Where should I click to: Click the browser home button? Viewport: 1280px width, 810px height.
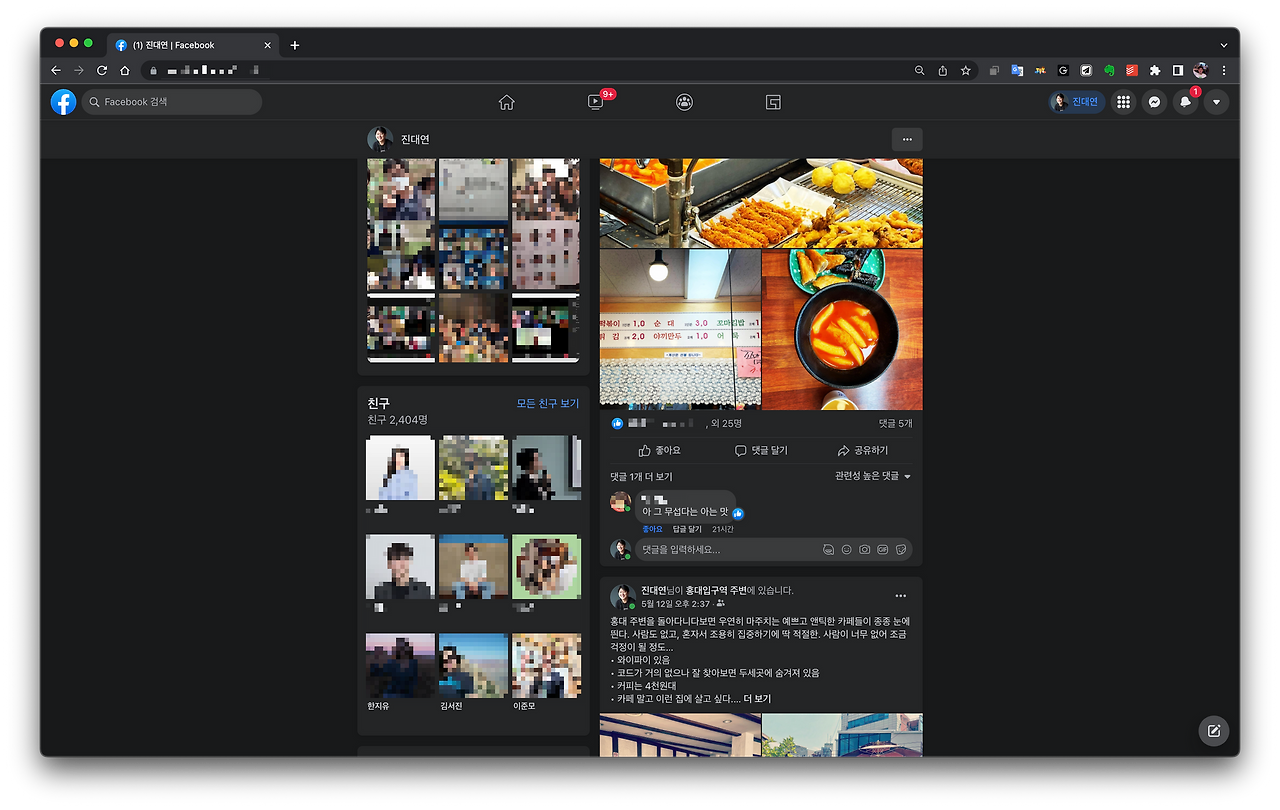pyautogui.click(x=125, y=71)
